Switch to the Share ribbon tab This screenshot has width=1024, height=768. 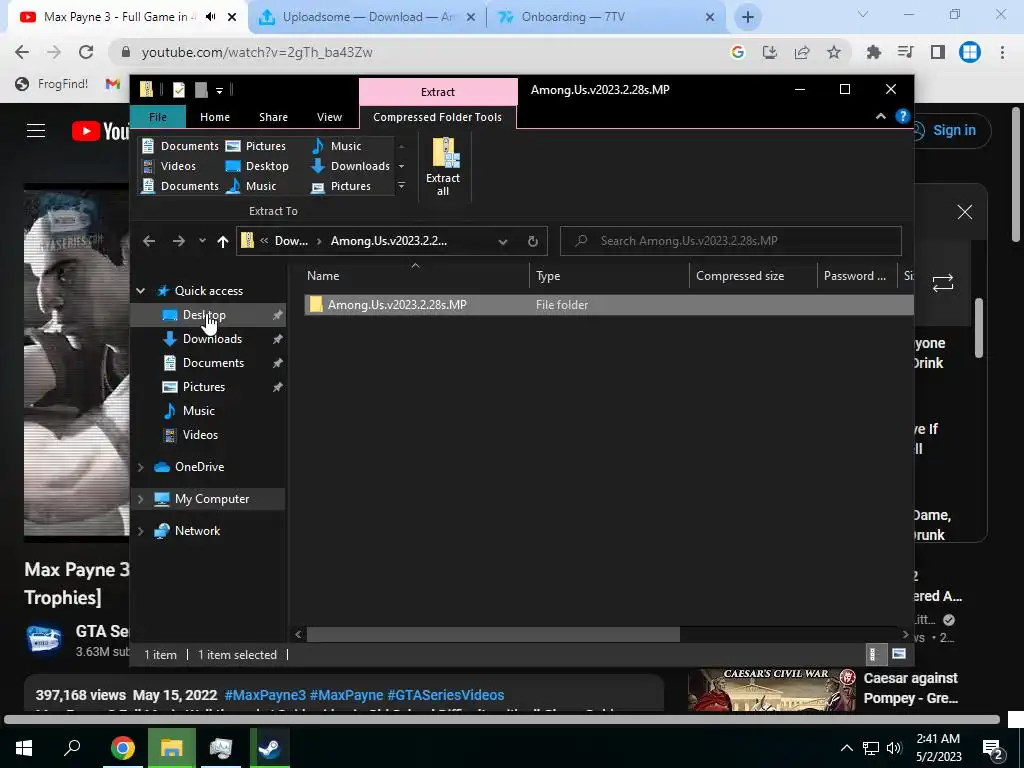pyautogui.click(x=273, y=117)
